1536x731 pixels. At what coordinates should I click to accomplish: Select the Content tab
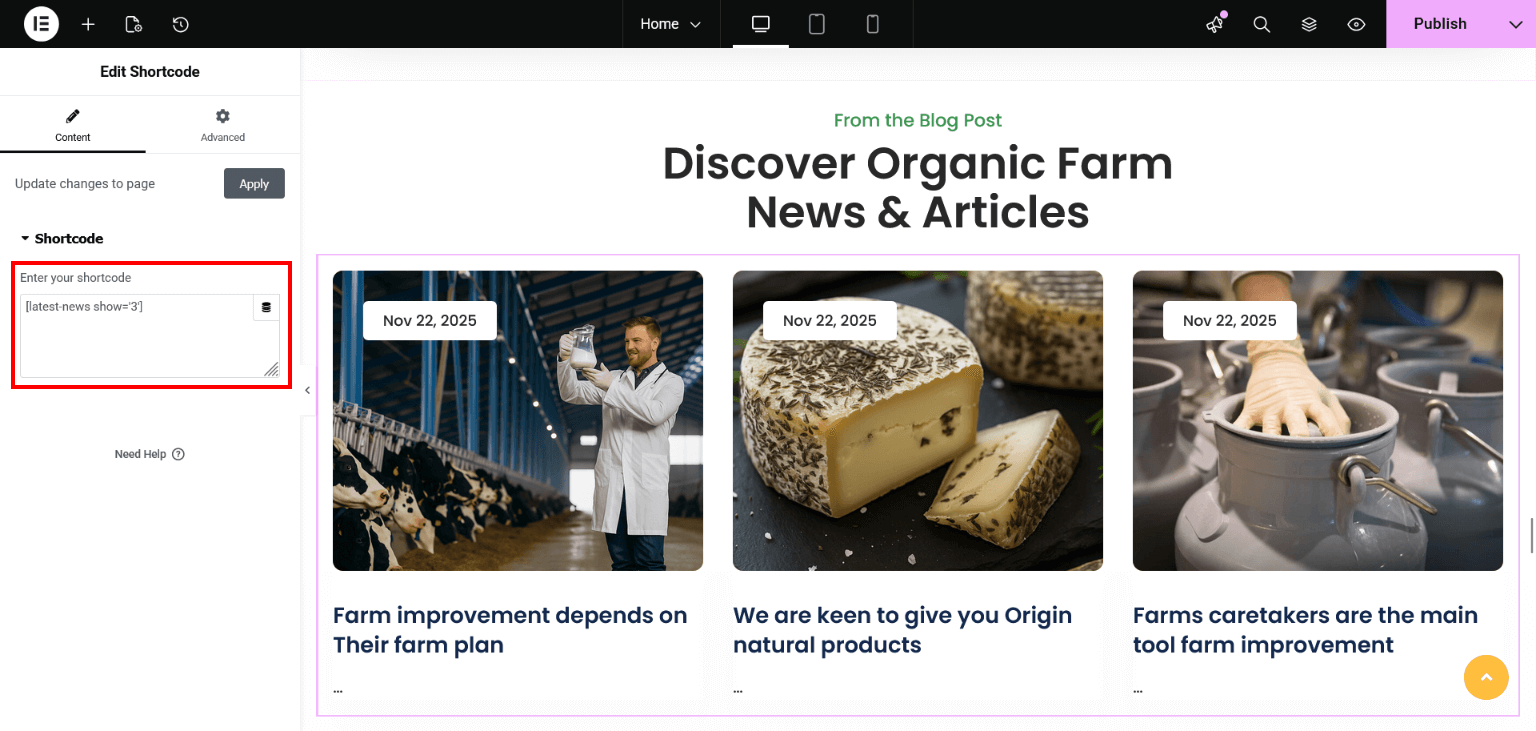73,125
